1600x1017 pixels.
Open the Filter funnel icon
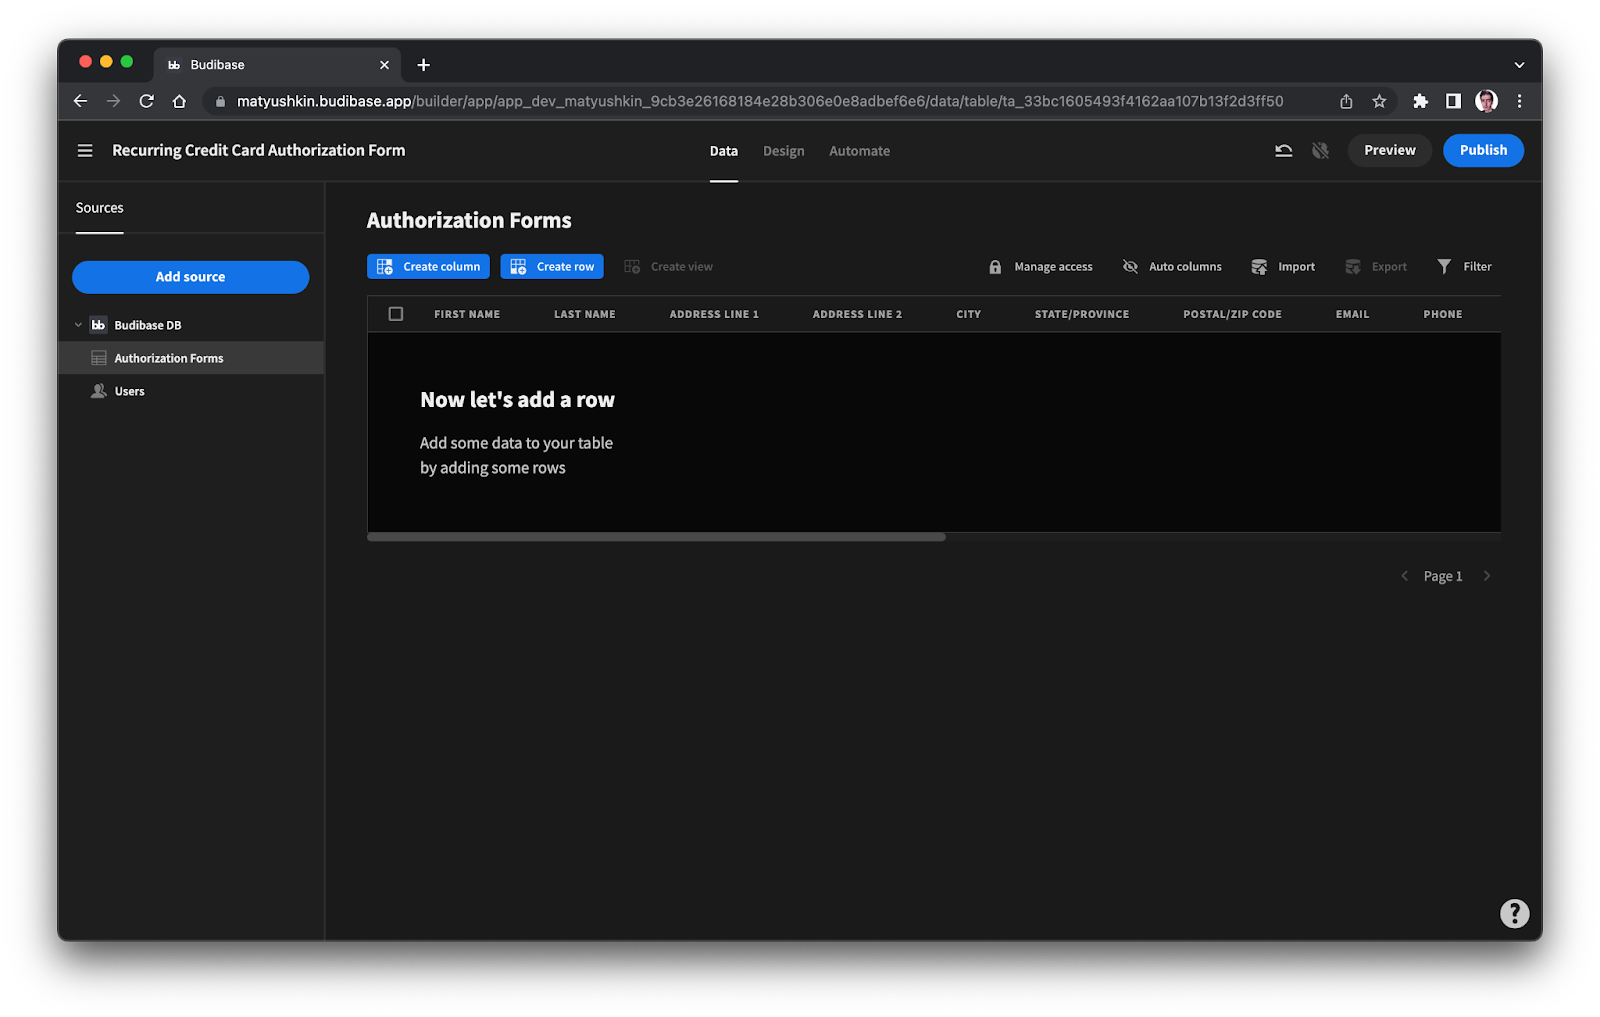1444,266
